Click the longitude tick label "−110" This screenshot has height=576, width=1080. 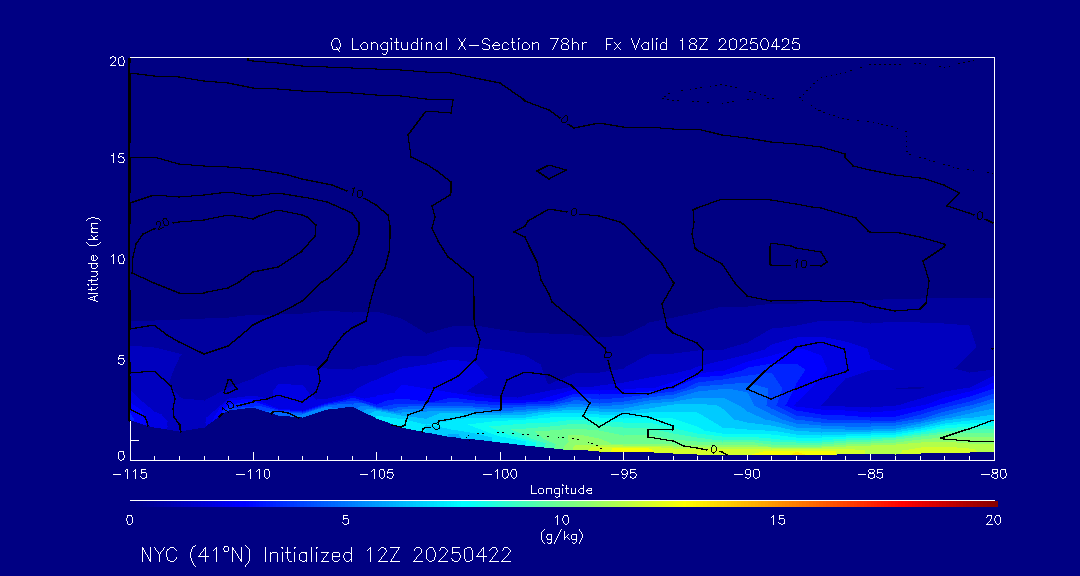point(253,475)
